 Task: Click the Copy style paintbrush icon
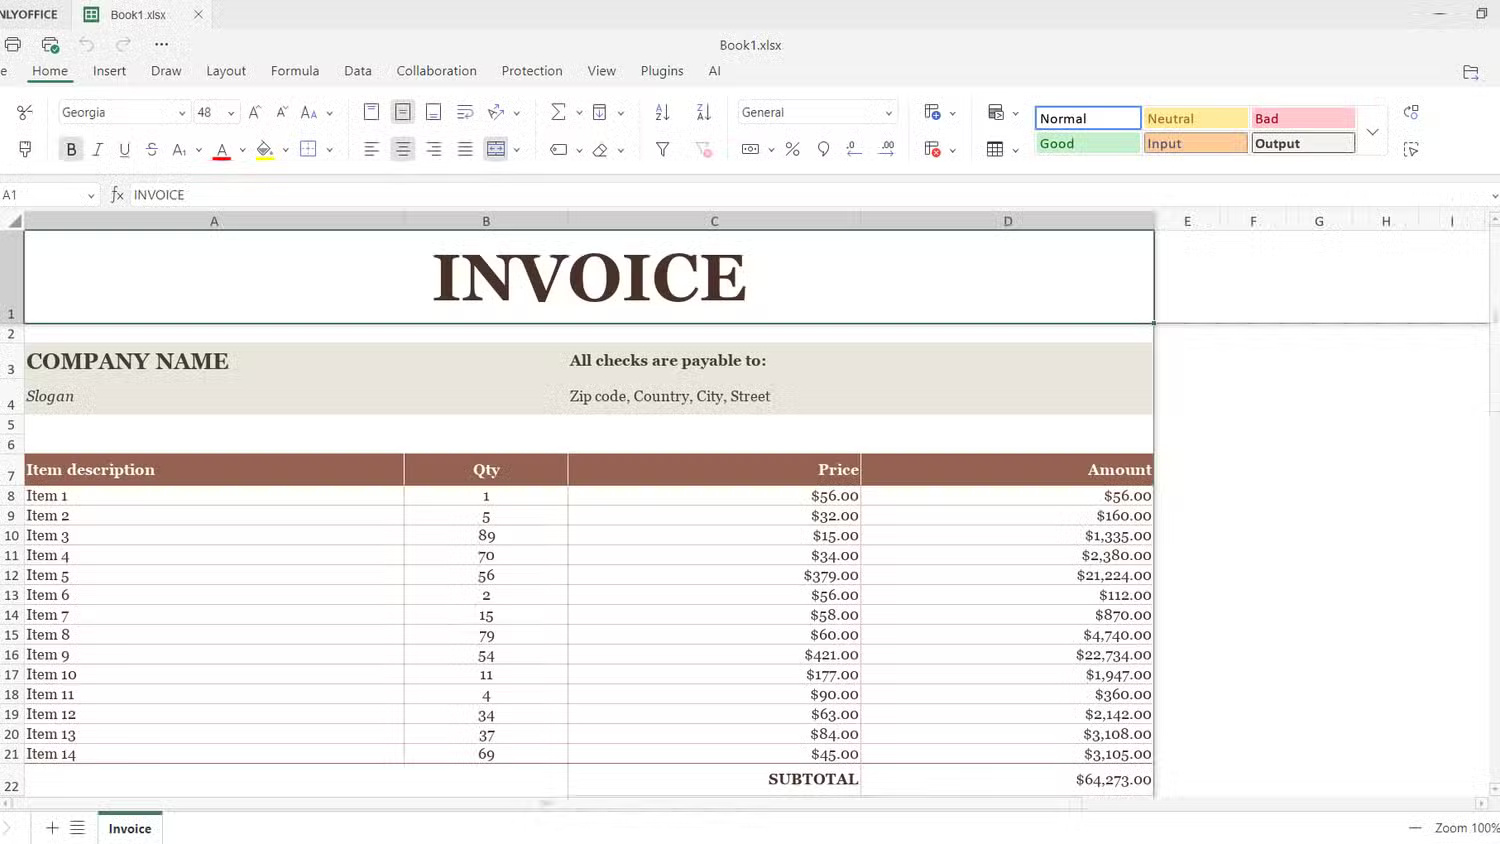25,150
